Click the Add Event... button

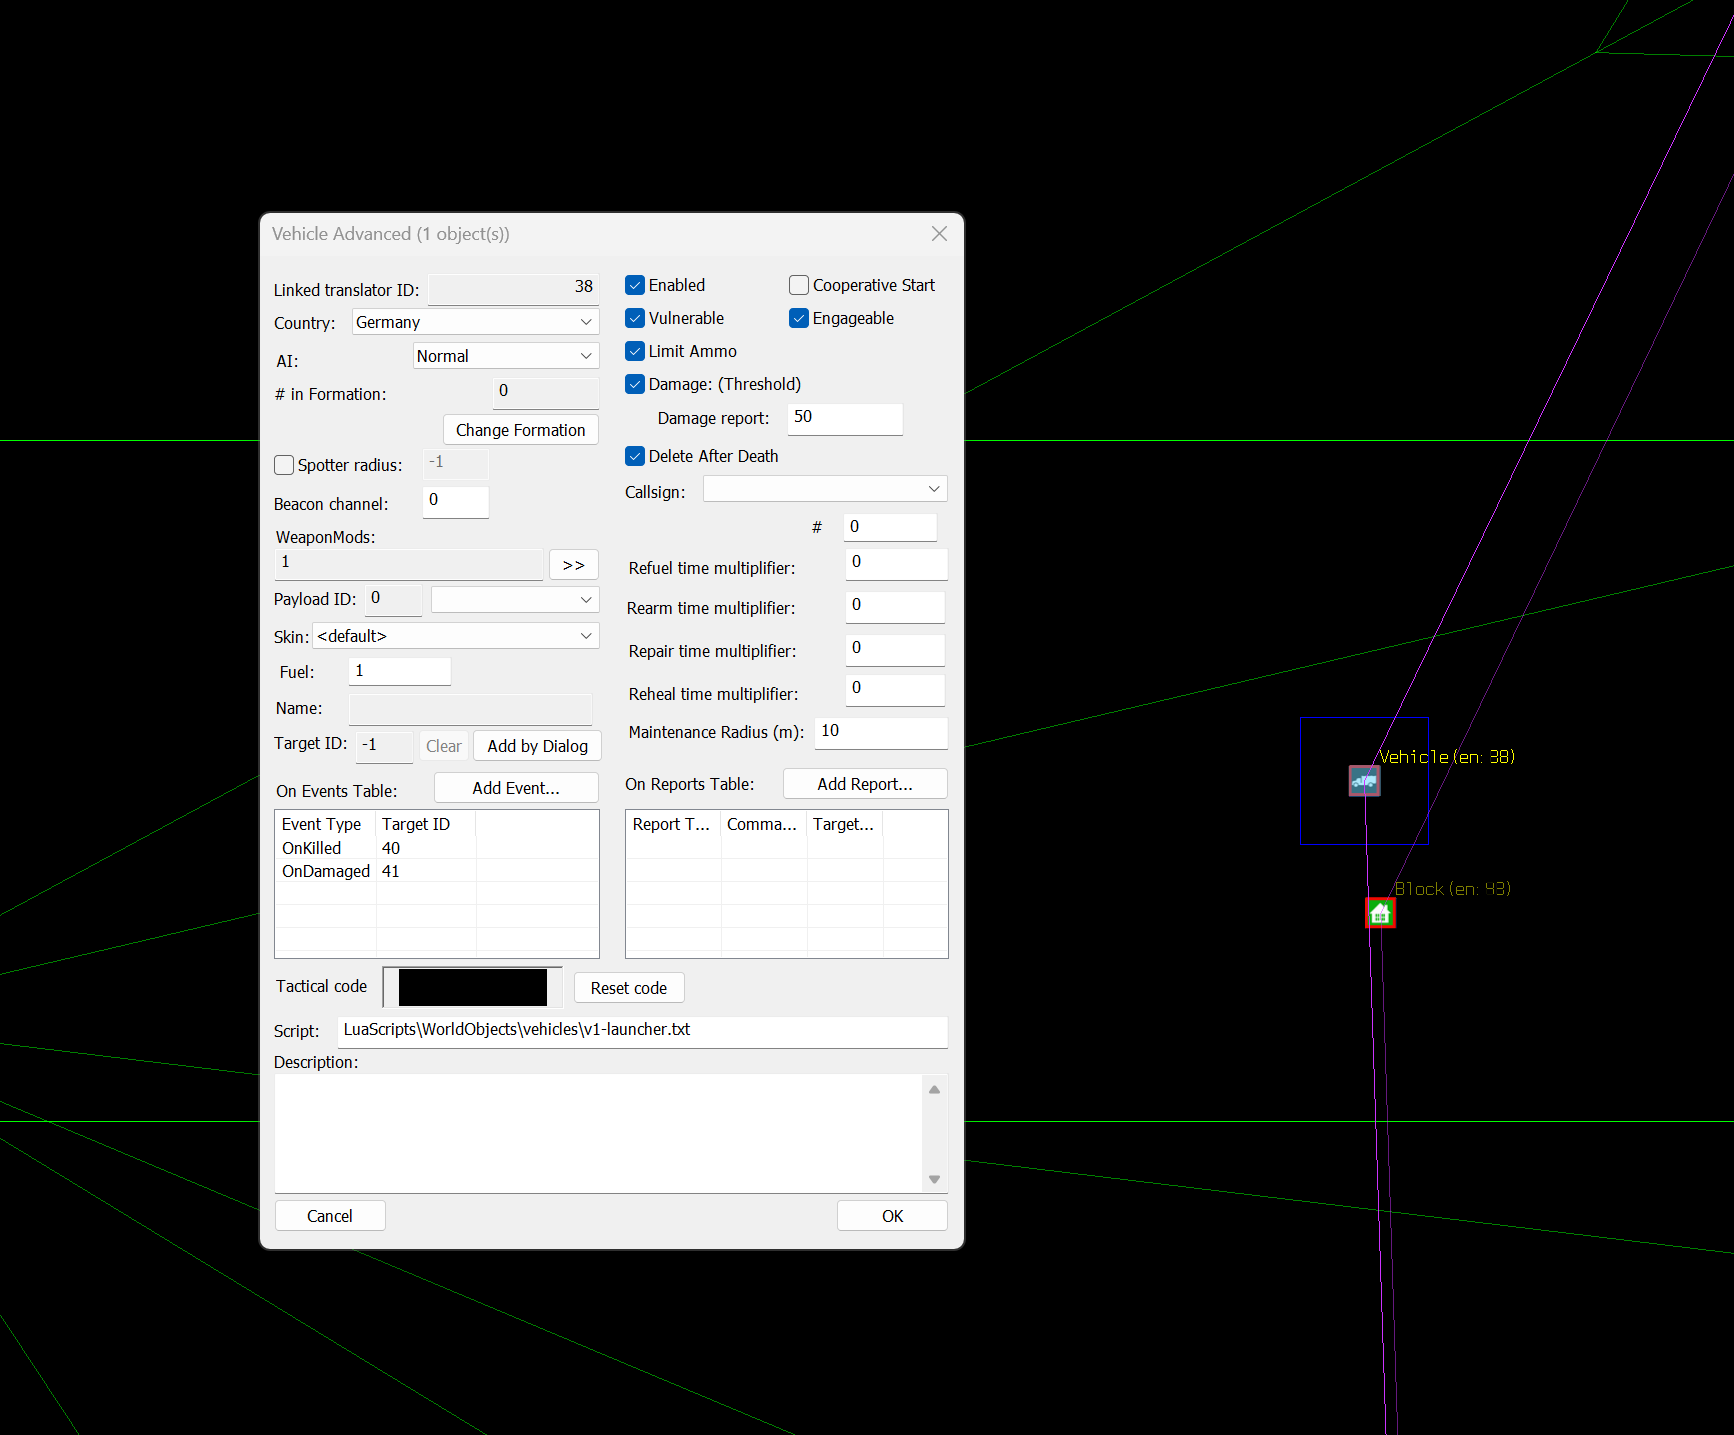[x=516, y=788]
